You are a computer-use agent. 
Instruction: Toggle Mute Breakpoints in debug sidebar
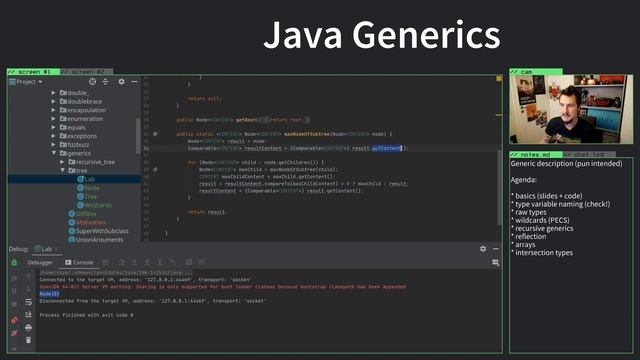[x=14, y=333]
